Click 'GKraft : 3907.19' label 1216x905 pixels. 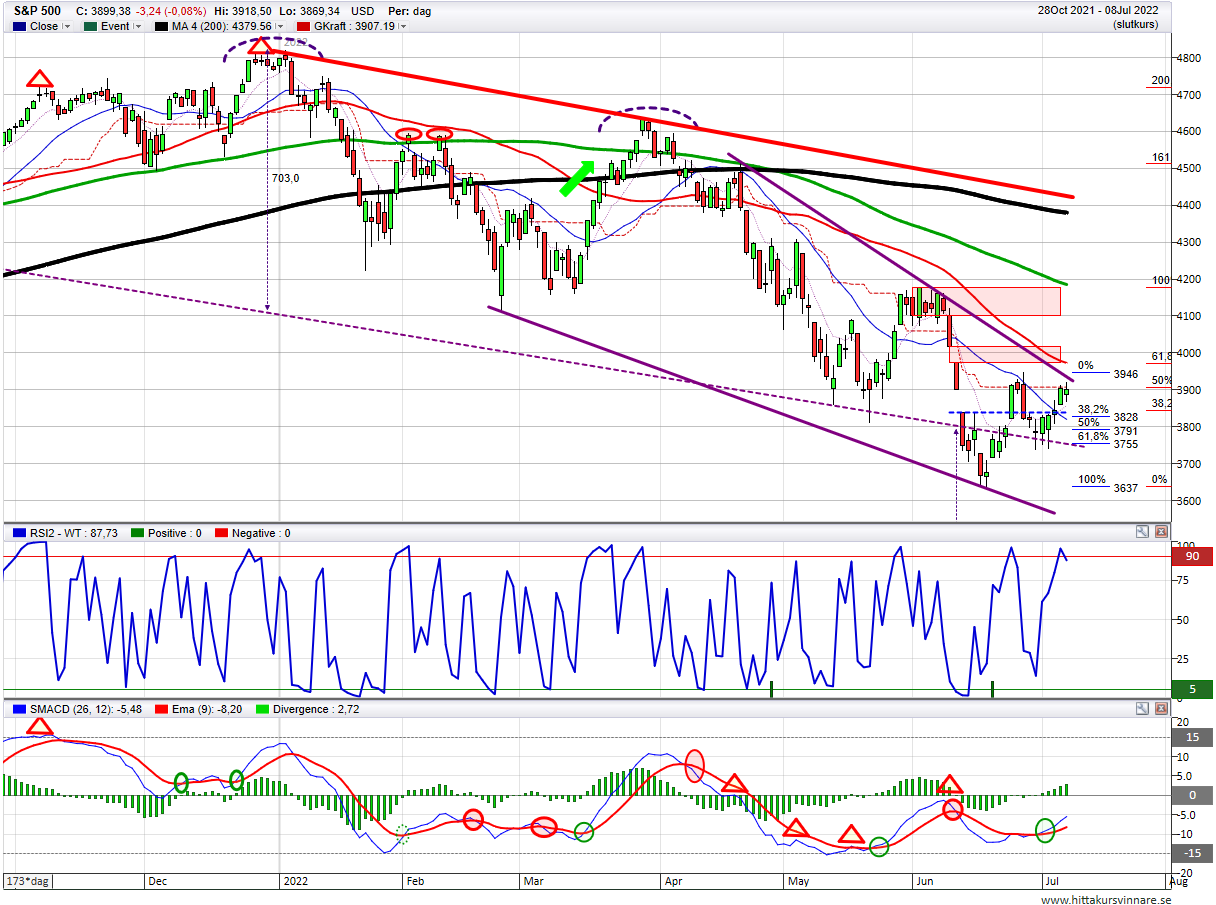click(354, 27)
